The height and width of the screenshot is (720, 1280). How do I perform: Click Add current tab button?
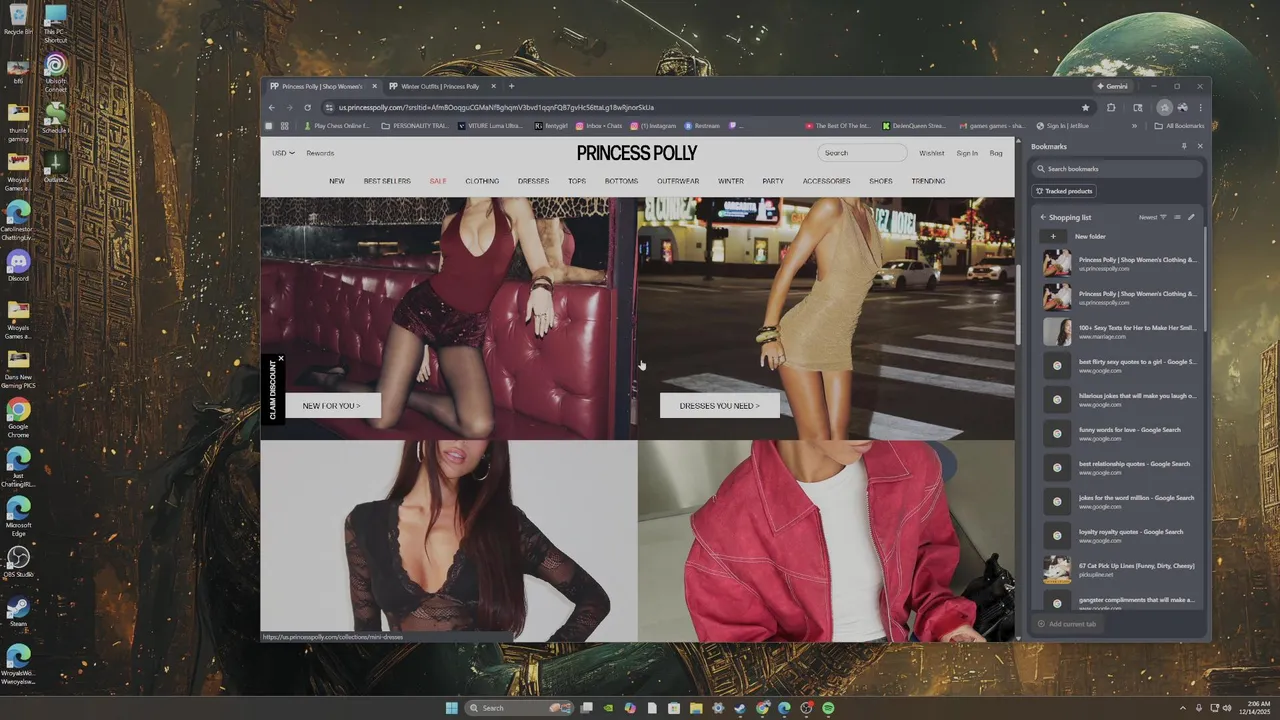click(1067, 624)
